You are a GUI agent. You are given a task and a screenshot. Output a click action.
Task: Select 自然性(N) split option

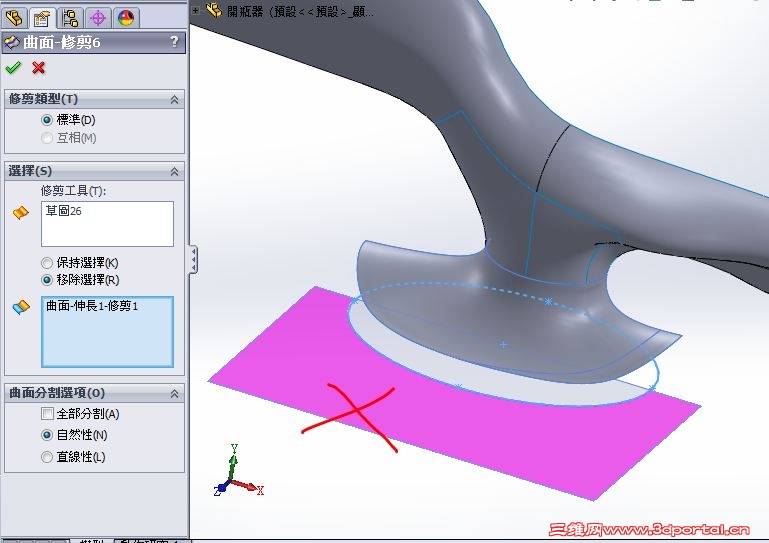pos(47,435)
